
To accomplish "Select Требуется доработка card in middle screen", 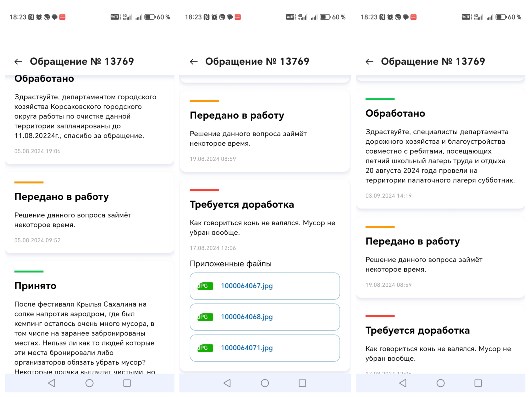I will coord(265,275).
